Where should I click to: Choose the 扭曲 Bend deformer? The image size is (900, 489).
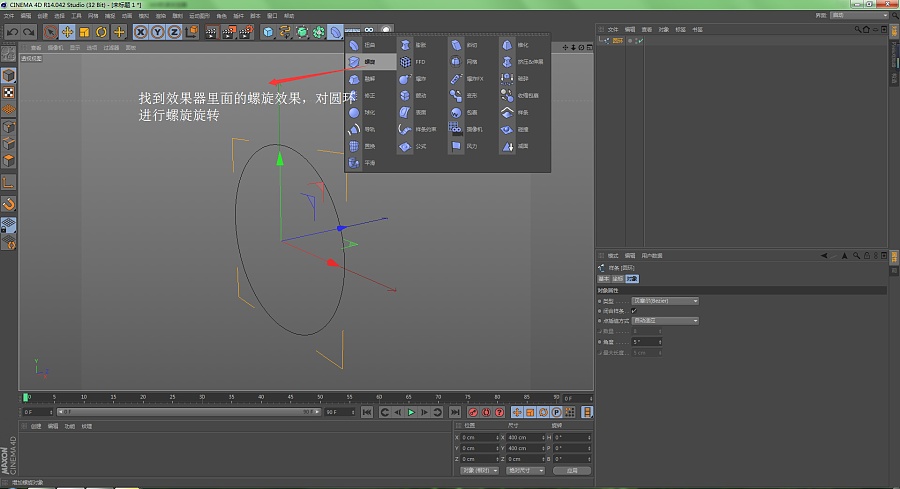pos(370,45)
